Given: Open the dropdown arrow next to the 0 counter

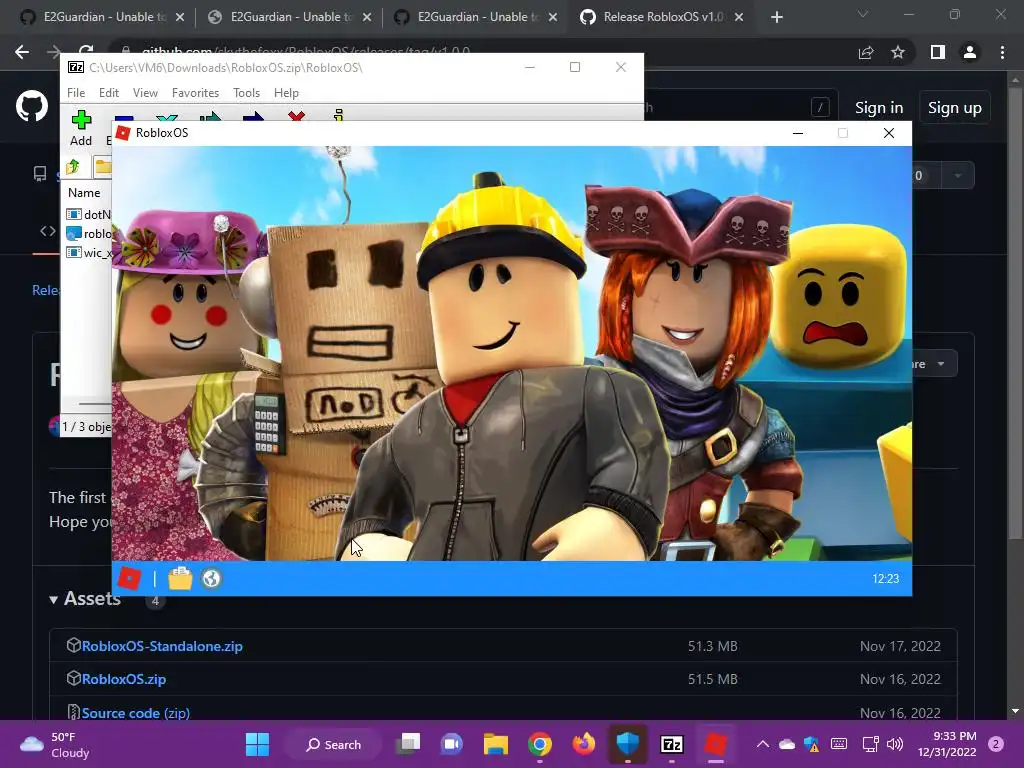Looking at the screenshot, I should coord(958,175).
